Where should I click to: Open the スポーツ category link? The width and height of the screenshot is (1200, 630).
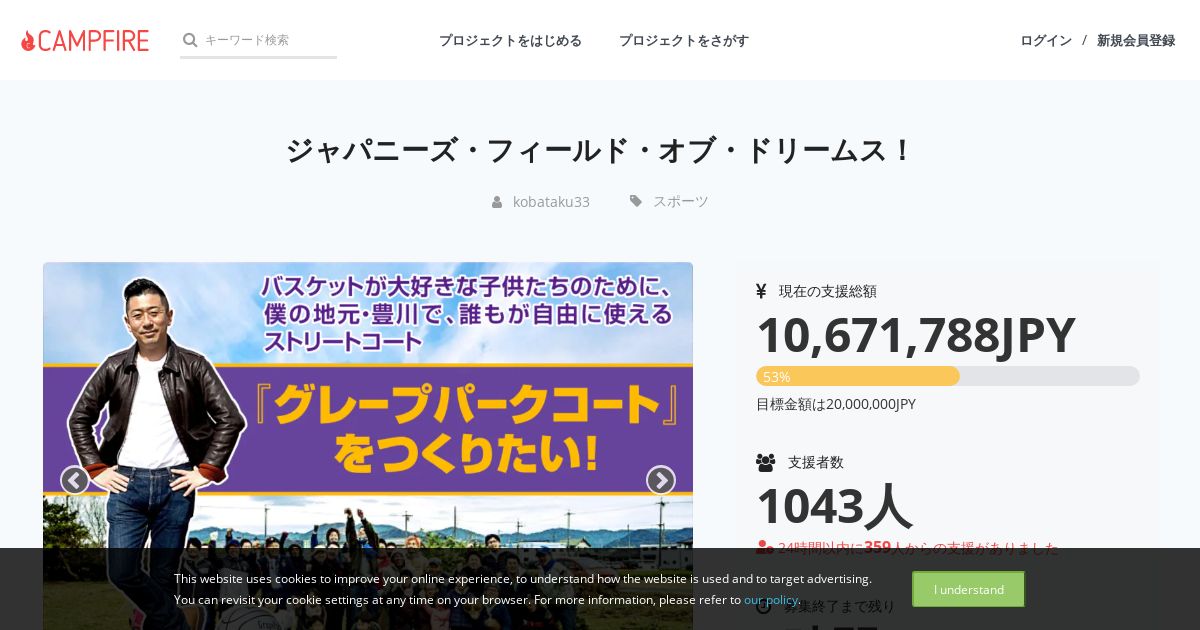point(681,201)
